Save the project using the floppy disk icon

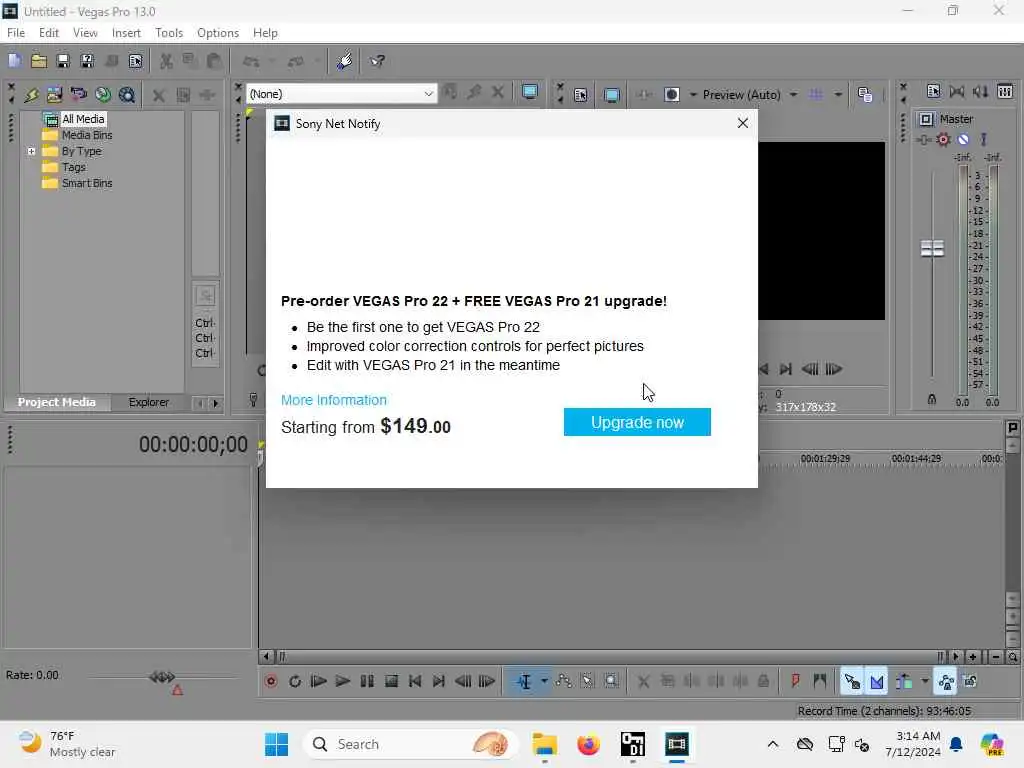click(x=63, y=61)
